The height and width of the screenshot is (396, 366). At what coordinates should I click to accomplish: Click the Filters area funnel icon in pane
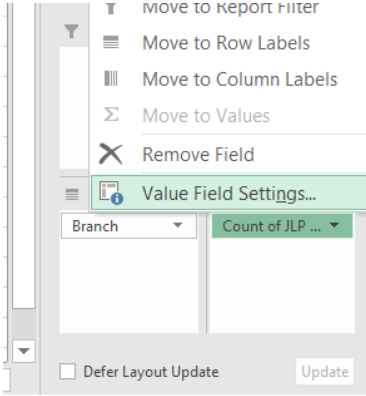click(71, 31)
